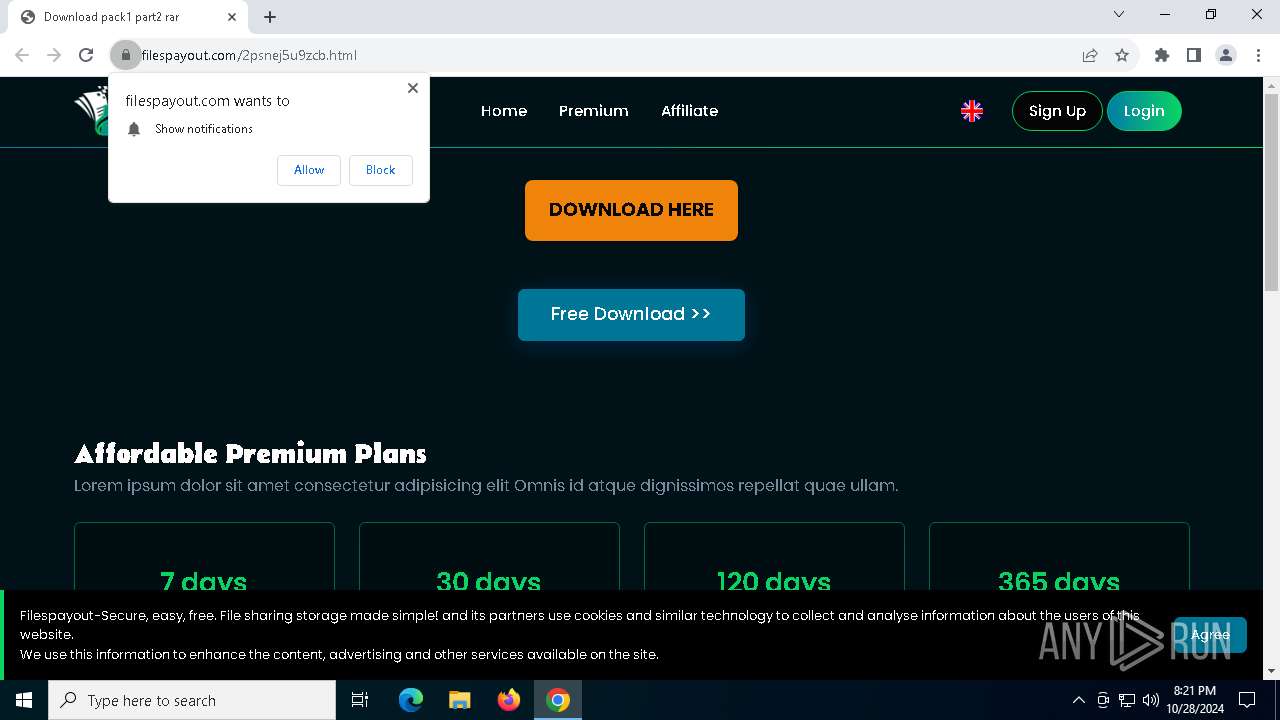1280x720 pixels.
Task: Open File Explorer from taskbar
Action: 460,700
